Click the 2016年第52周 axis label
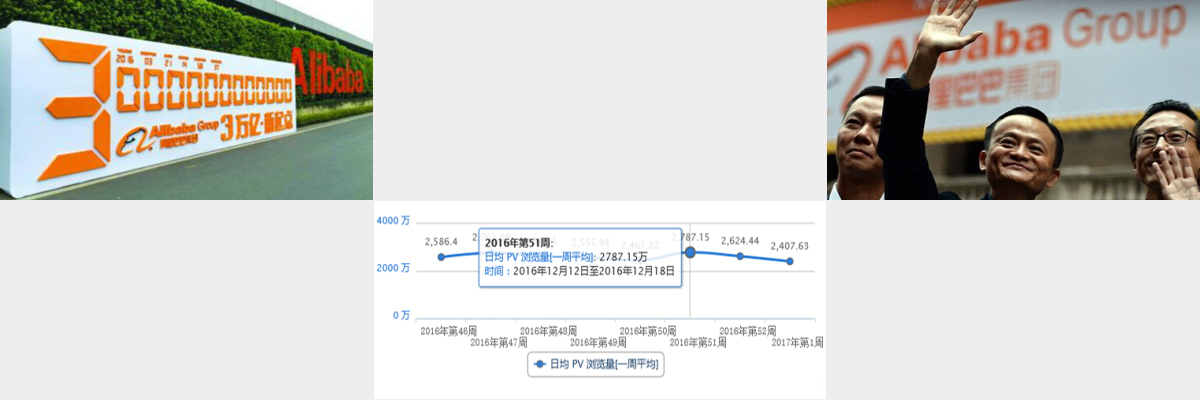This screenshot has width=1200, height=400. pyautogui.click(x=747, y=331)
